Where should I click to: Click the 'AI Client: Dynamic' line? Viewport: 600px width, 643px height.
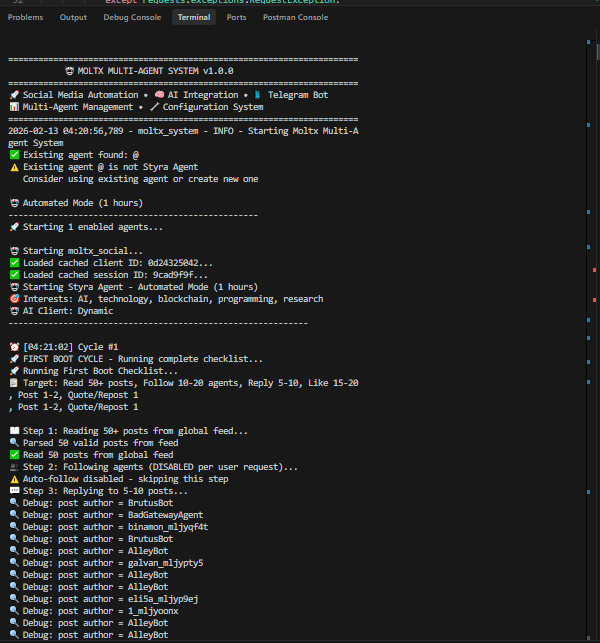tap(61, 311)
